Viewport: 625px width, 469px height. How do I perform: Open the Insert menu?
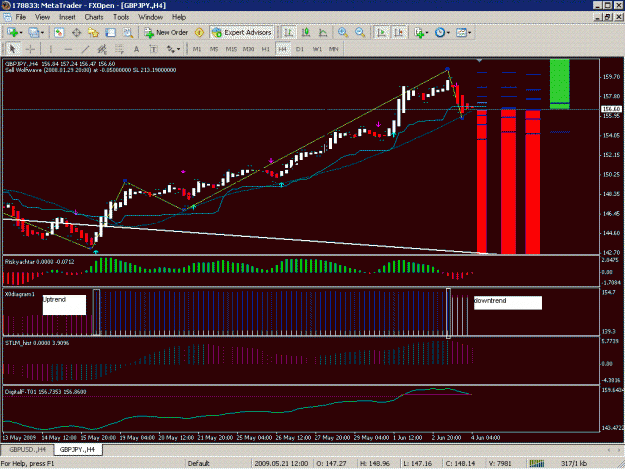[67, 17]
